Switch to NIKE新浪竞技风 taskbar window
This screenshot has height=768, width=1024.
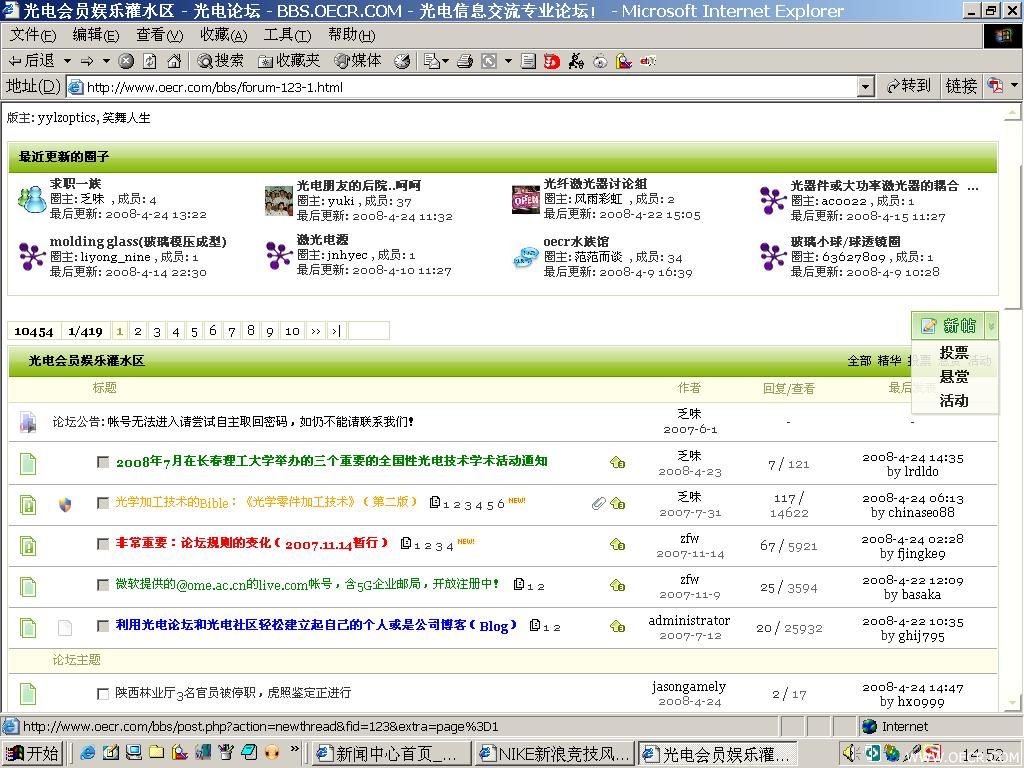pyautogui.click(x=555, y=754)
